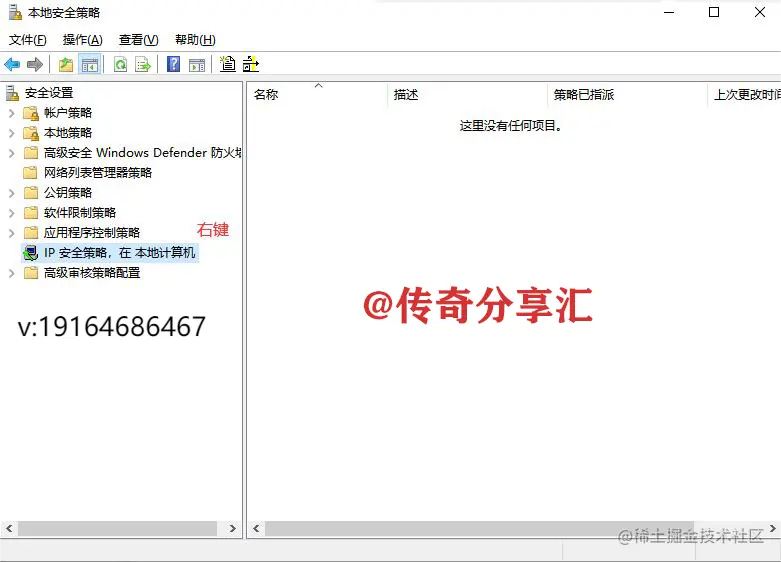The image size is (781, 562).
Task: Expand the 高级审核策略配置 node
Action: [x=11, y=273]
